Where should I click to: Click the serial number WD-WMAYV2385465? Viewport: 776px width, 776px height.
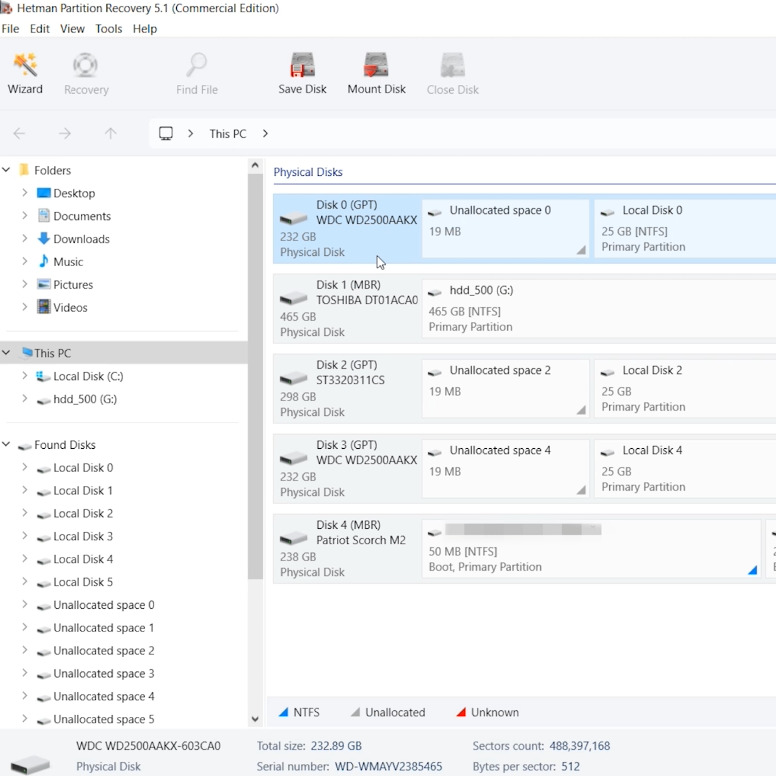388,767
